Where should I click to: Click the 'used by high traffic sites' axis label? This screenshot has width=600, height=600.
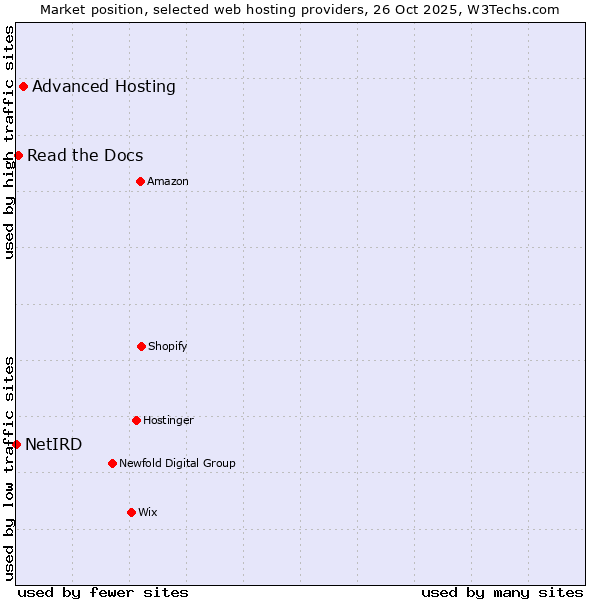click(x=9, y=142)
